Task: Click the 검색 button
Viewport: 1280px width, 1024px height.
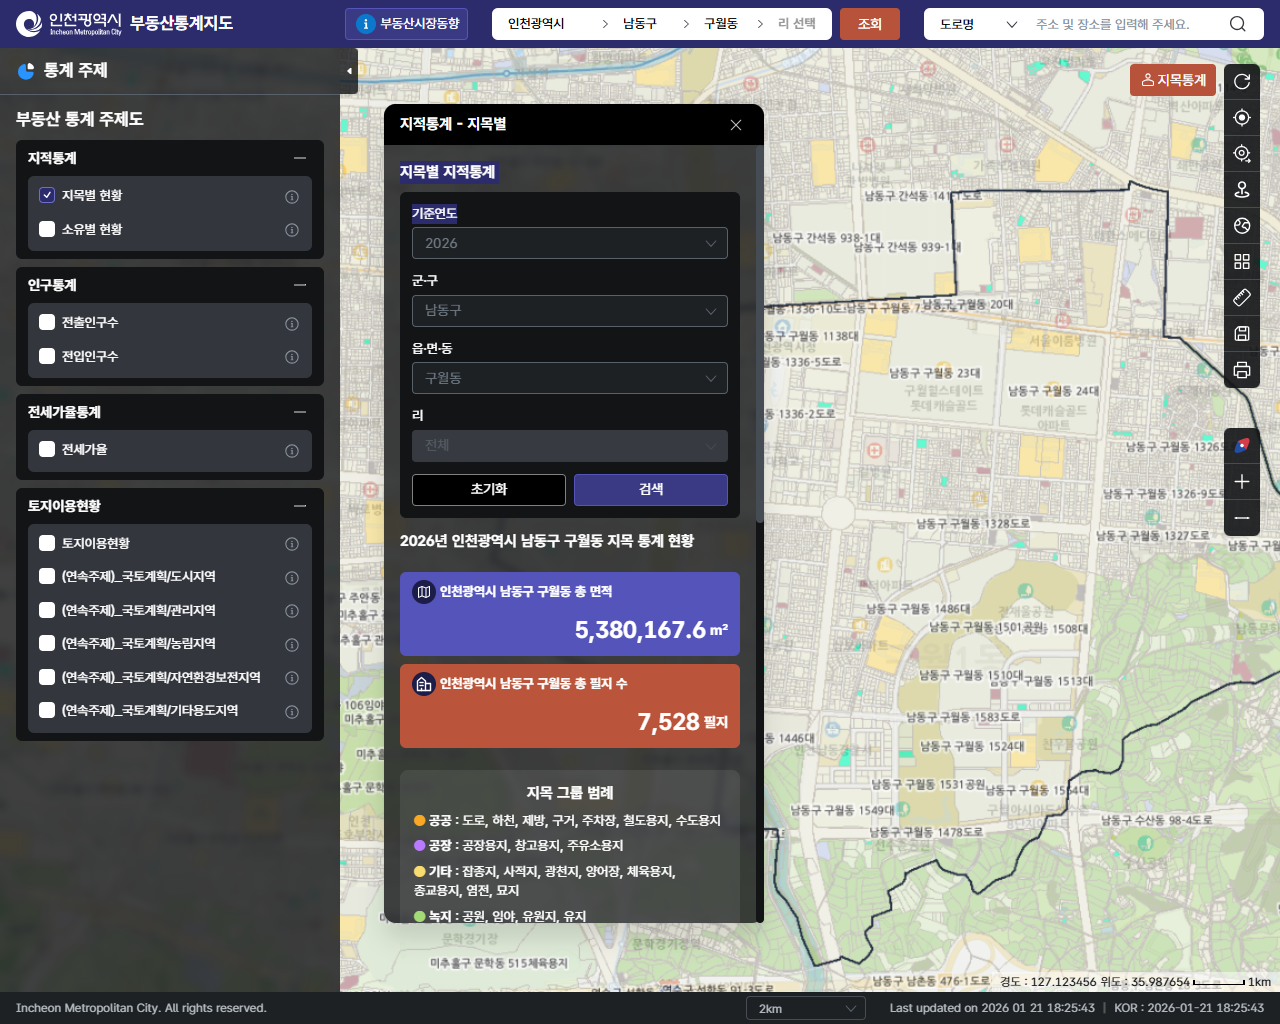Action: tap(650, 489)
